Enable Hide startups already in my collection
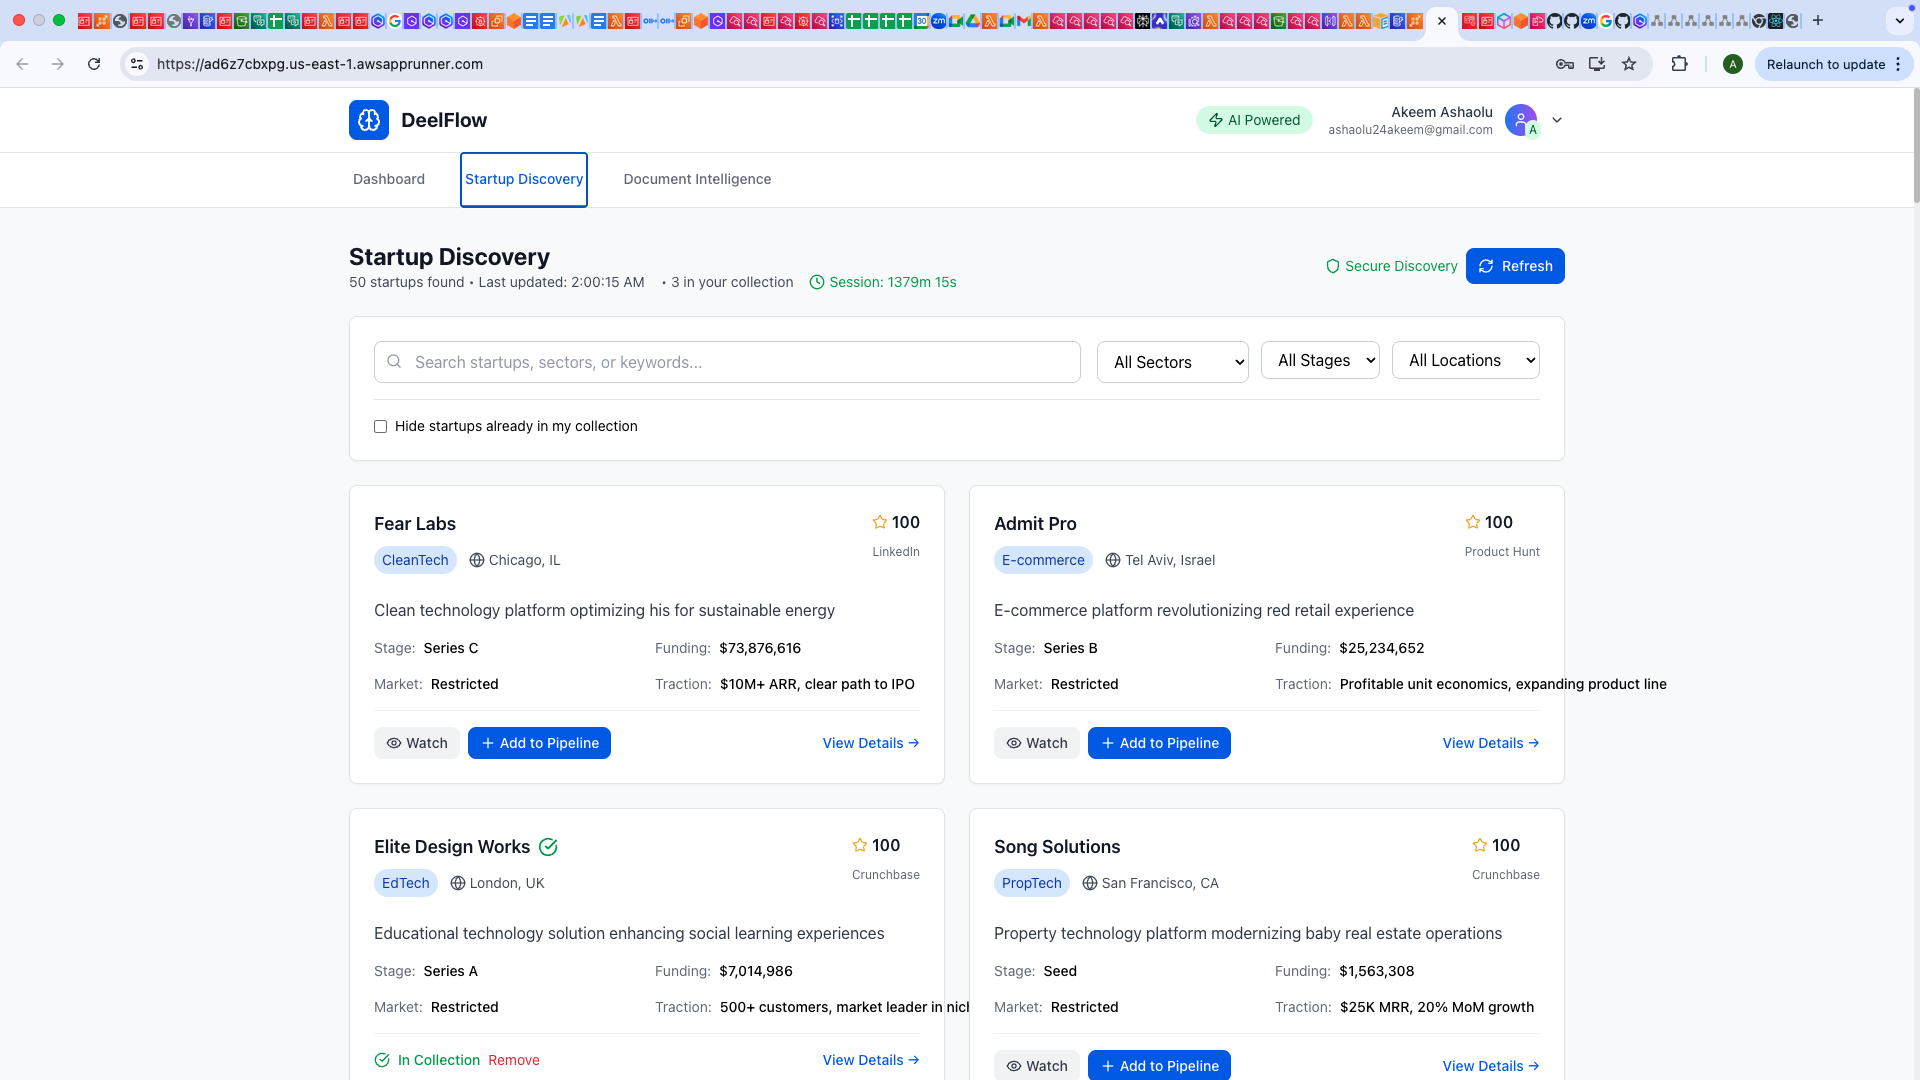 click(x=380, y=426)
